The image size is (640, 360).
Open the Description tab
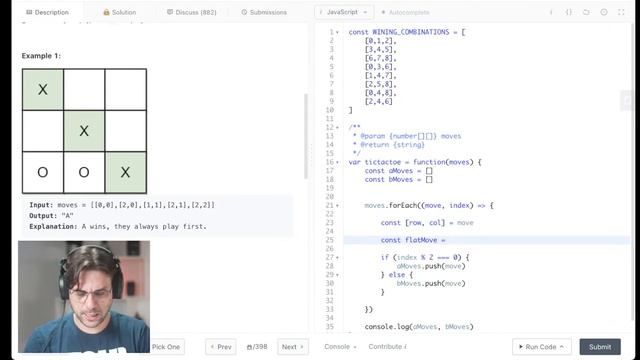click(x=47, y=12)
